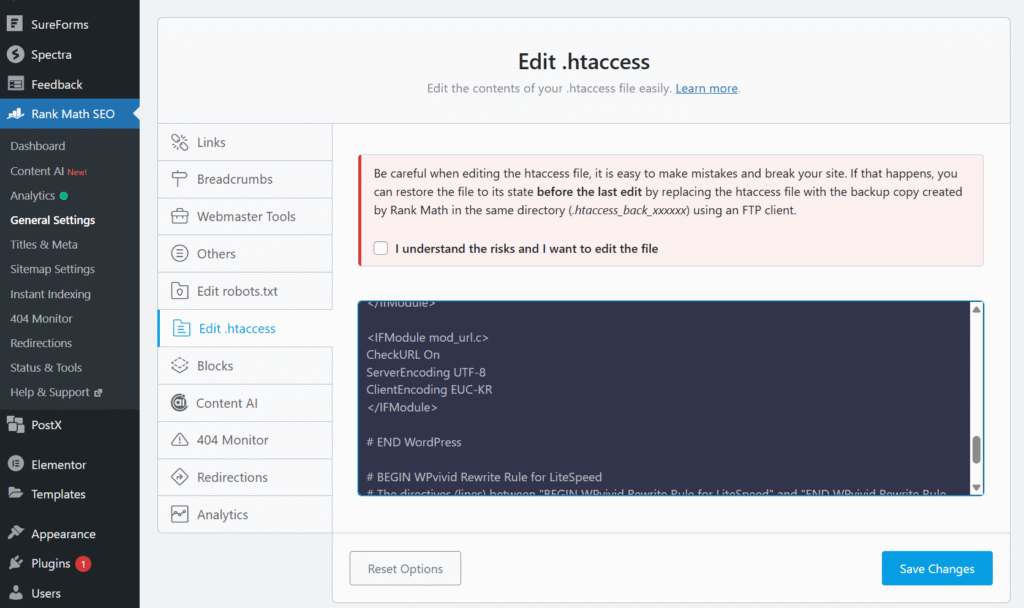The image size is (1024, 608).
Task: Click the Users person icon
Action: point(16,592)
